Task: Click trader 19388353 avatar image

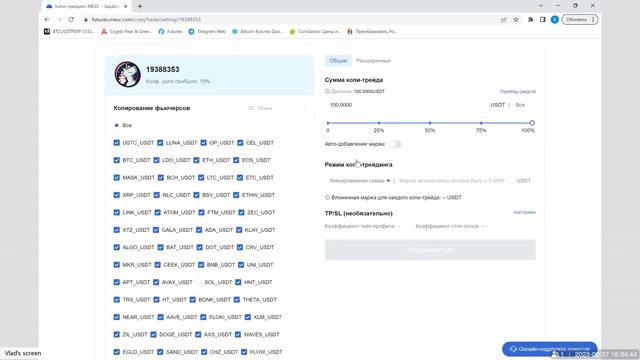Action: point(127,74)
